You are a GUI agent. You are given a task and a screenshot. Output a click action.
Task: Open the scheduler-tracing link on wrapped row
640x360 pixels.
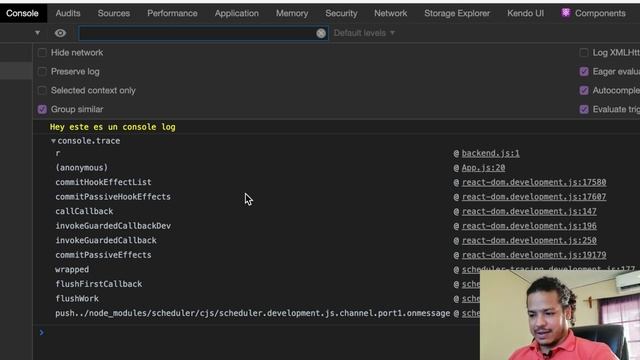[549, 269]
